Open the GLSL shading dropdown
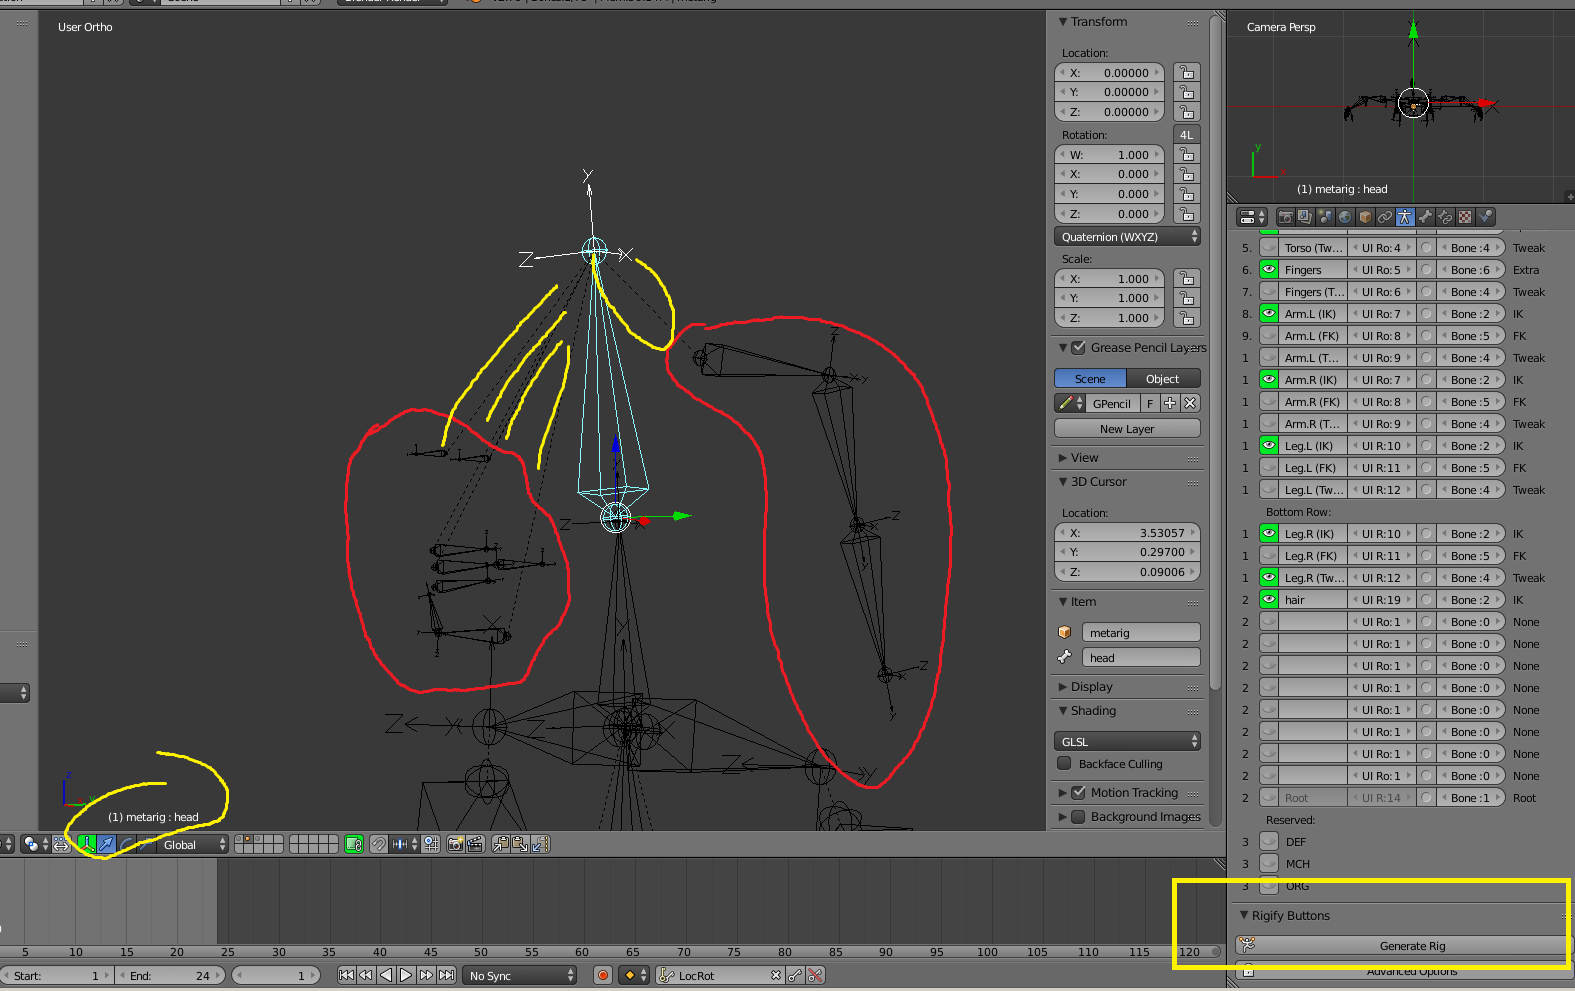The height and width of the screenshot is (991, 1575). 1127,742
